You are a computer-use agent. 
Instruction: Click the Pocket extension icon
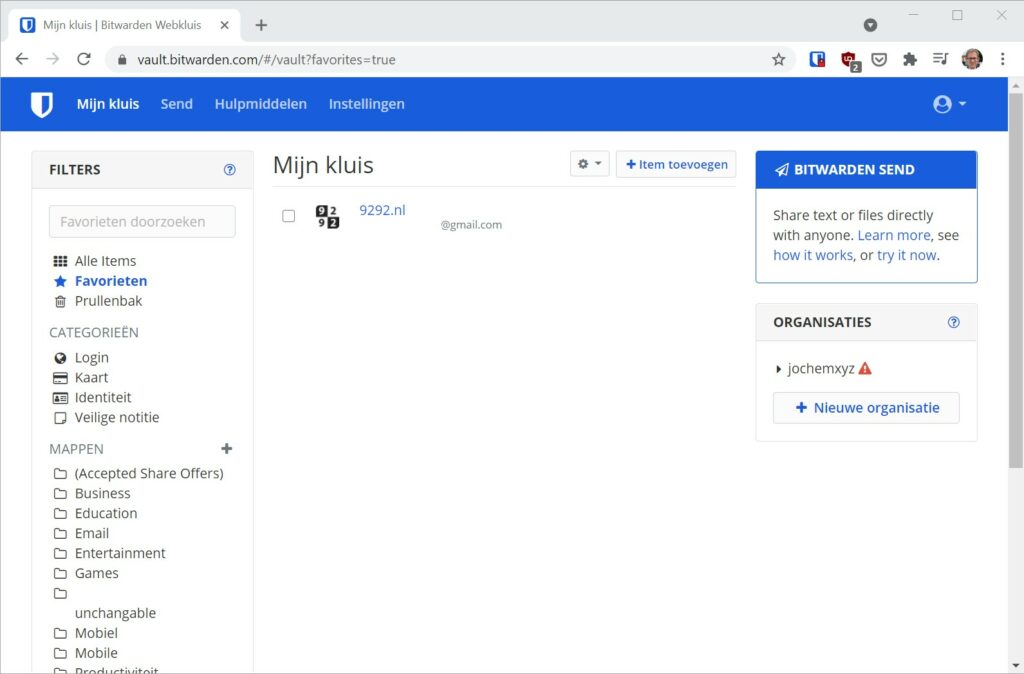click(x=879, y=59)
